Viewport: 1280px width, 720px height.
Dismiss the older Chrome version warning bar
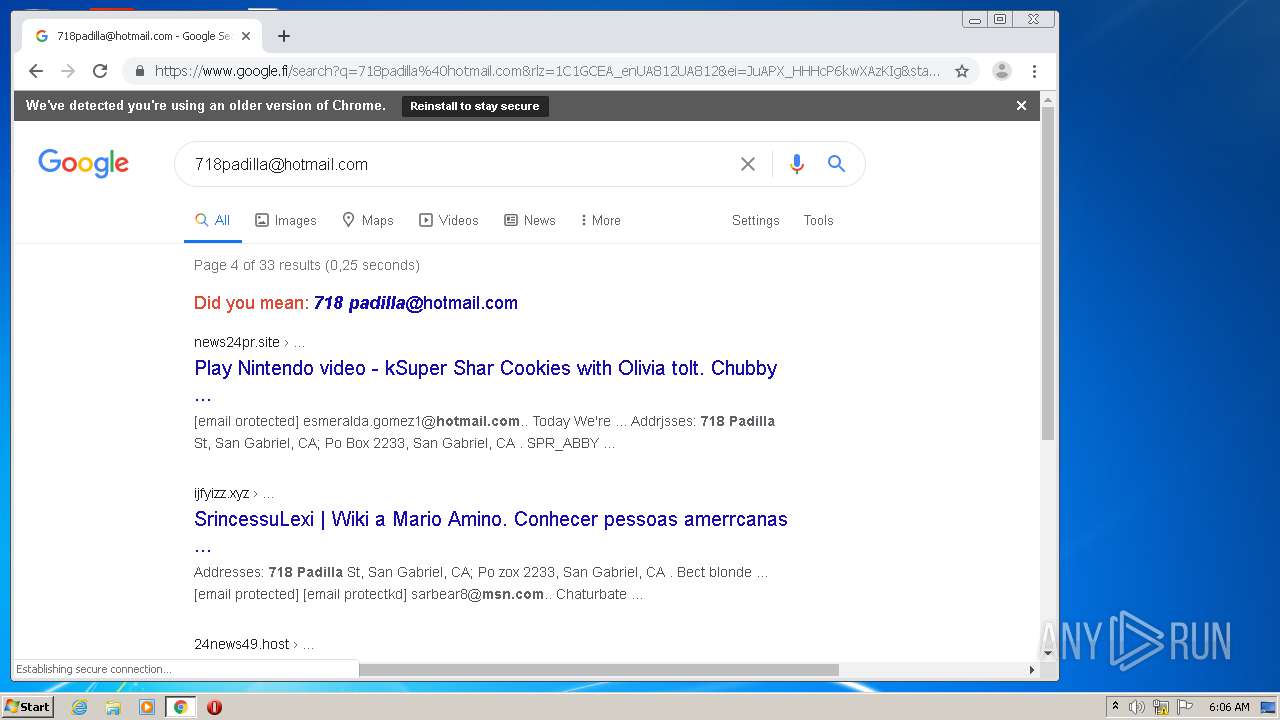[1021, 105]
